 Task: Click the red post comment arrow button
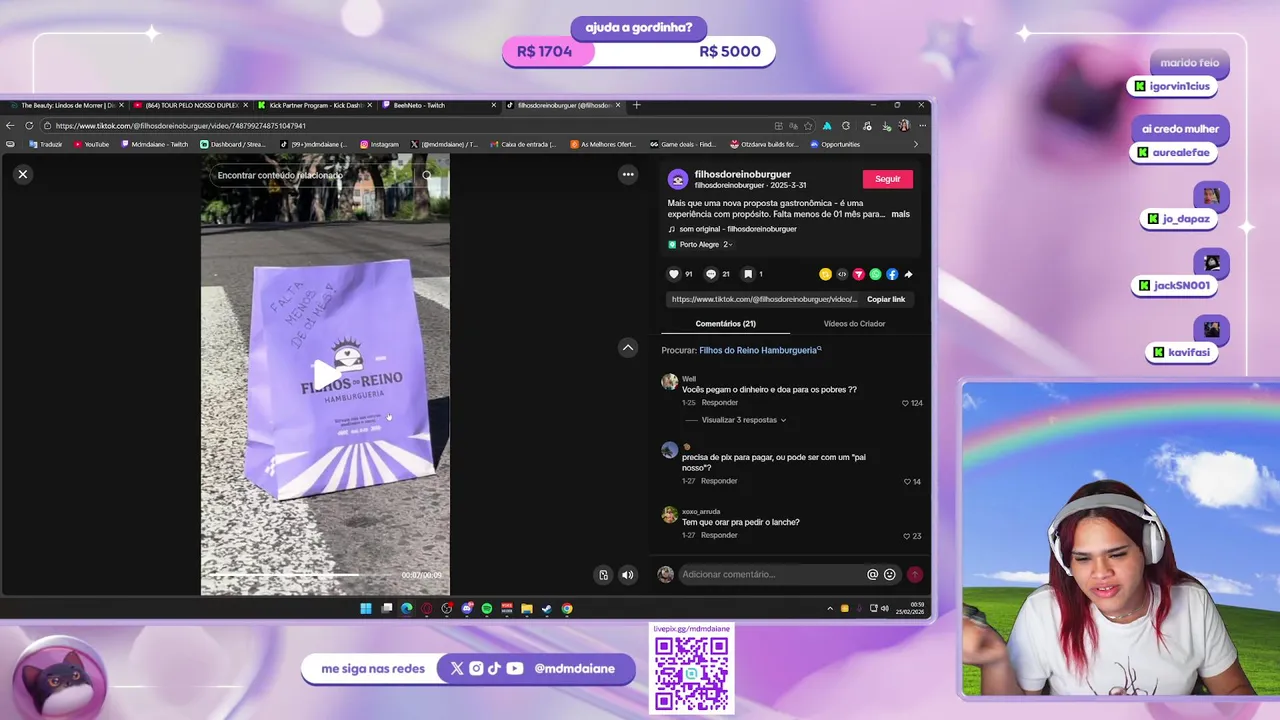coord(914,575)
